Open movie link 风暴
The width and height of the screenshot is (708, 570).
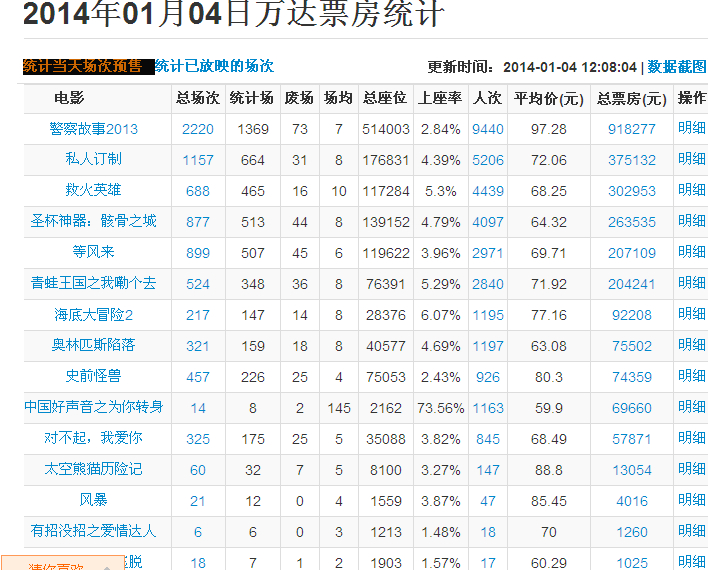coord(93,500)
